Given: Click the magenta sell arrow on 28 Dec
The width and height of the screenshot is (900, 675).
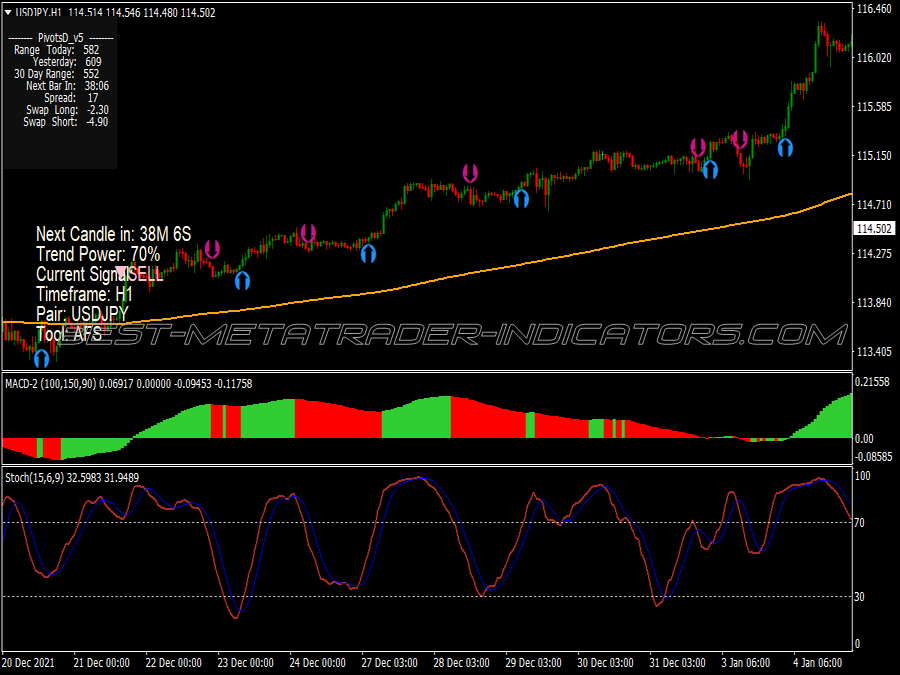Looking at the screenshot, I should click(x=470, y=173).
